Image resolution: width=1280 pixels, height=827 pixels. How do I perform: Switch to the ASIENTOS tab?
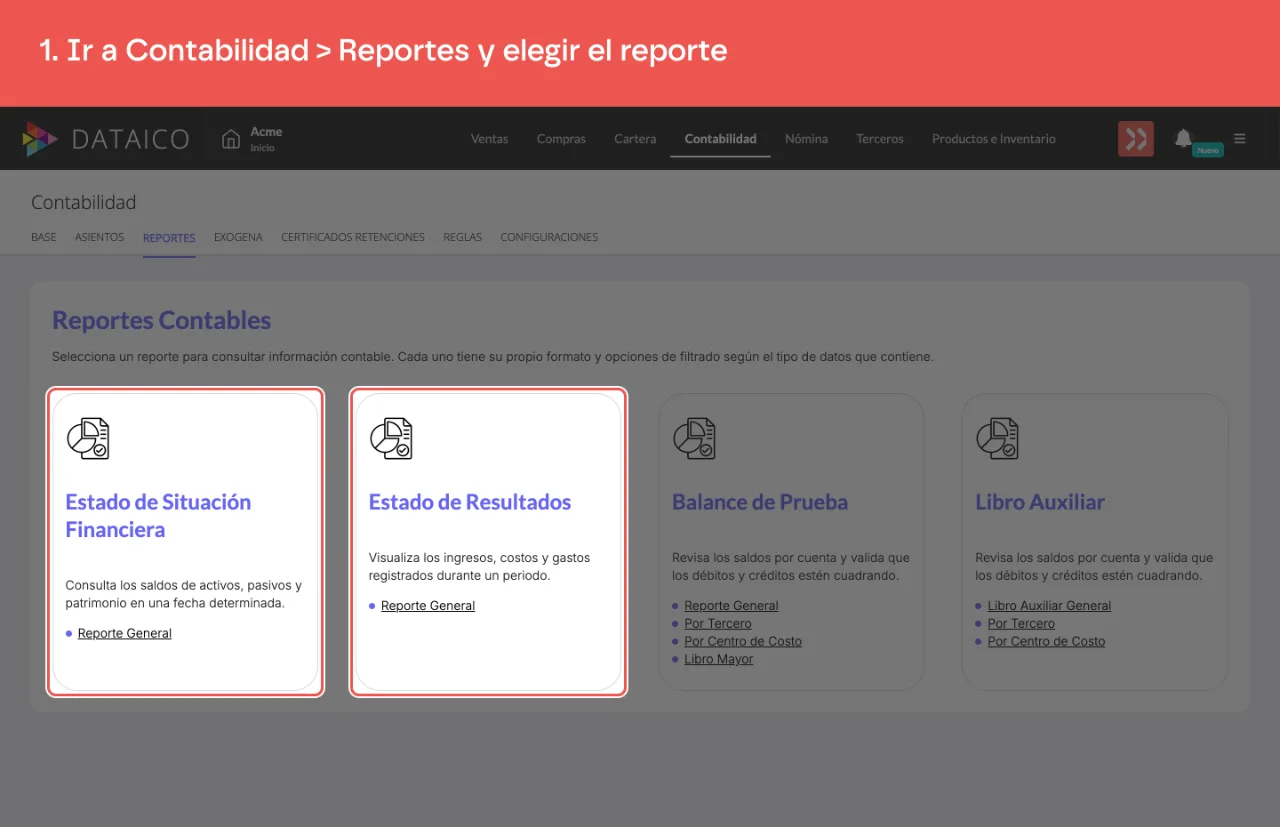click(x=100, y=238)
